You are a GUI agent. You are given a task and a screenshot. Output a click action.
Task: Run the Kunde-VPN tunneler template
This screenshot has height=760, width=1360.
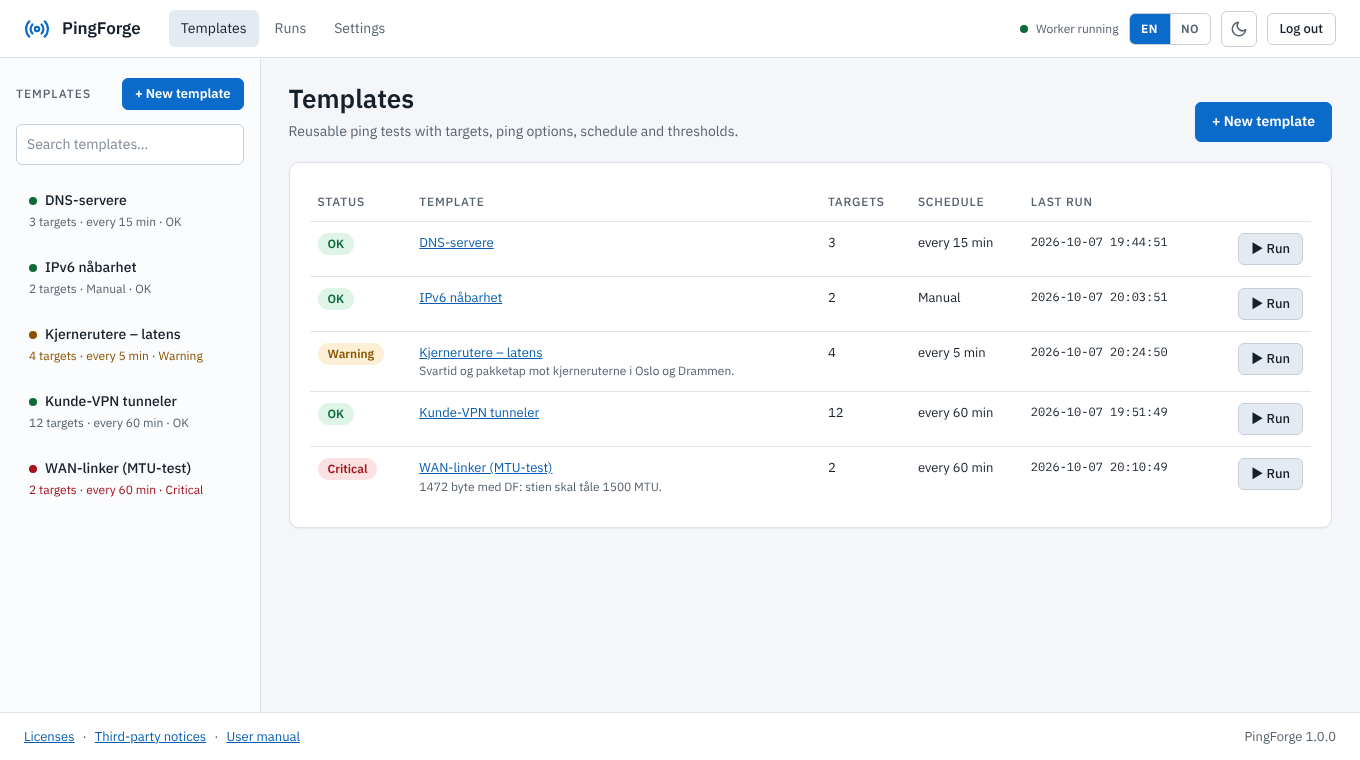click(1270, 419)
